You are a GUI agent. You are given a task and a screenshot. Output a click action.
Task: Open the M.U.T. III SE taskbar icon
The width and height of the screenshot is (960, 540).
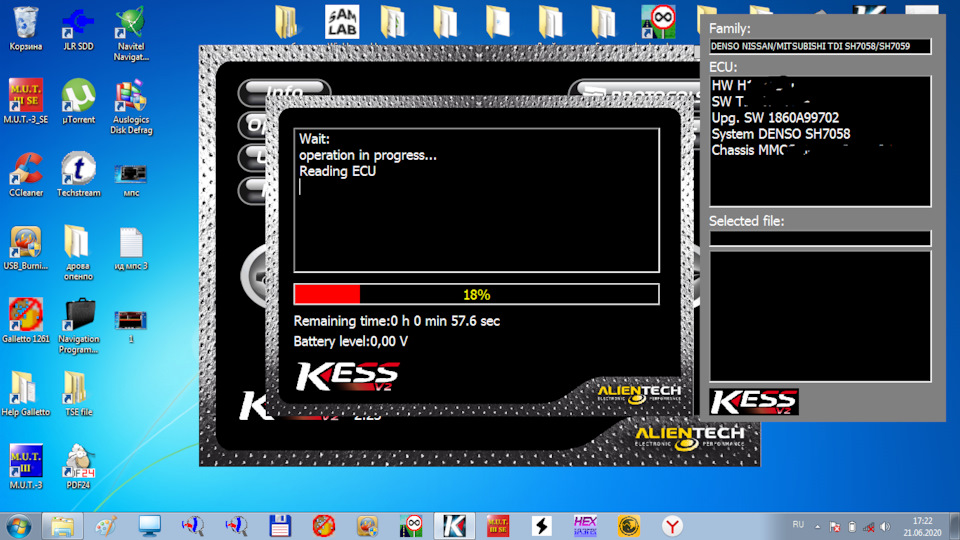(x=498, y=526)
